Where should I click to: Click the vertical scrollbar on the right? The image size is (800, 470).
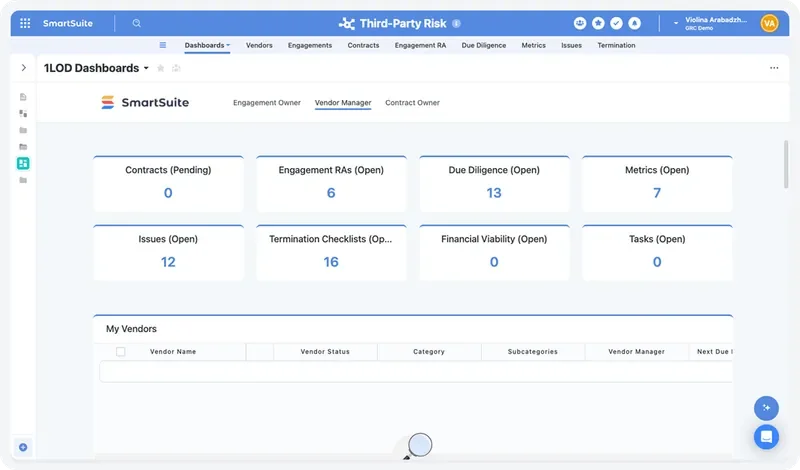786,164
